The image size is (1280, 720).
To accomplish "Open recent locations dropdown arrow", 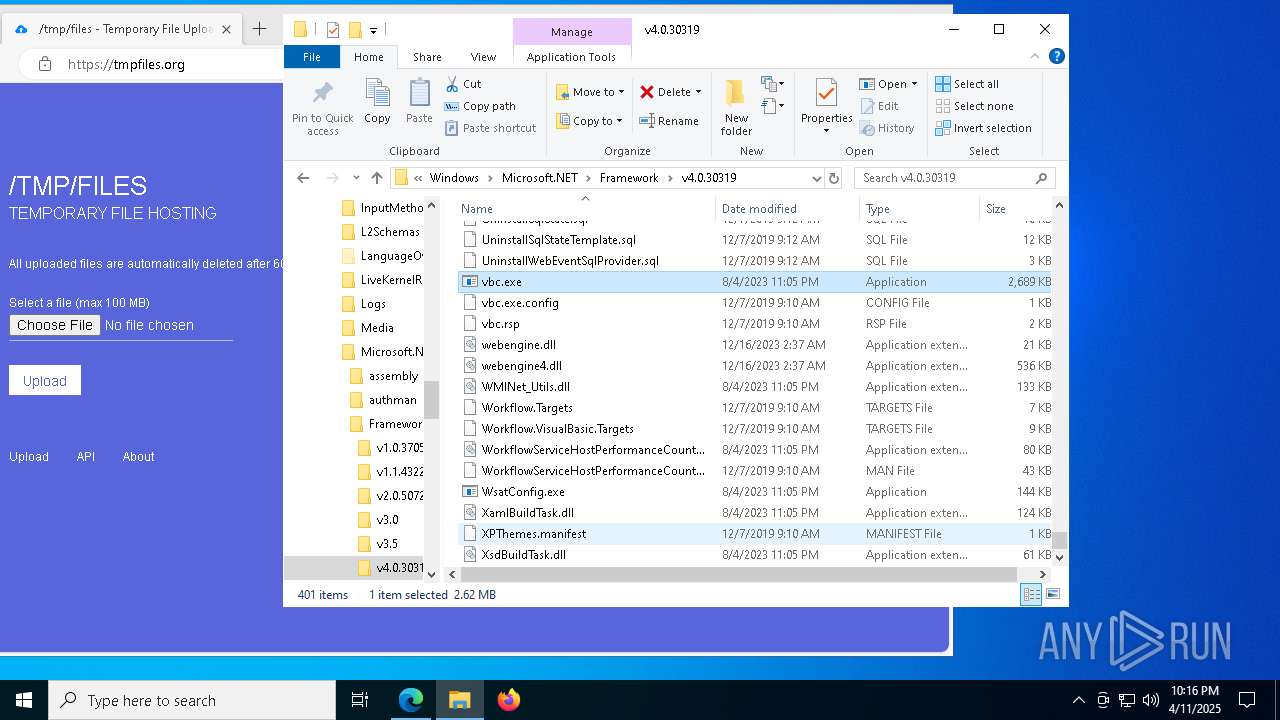I will (356, 178).
